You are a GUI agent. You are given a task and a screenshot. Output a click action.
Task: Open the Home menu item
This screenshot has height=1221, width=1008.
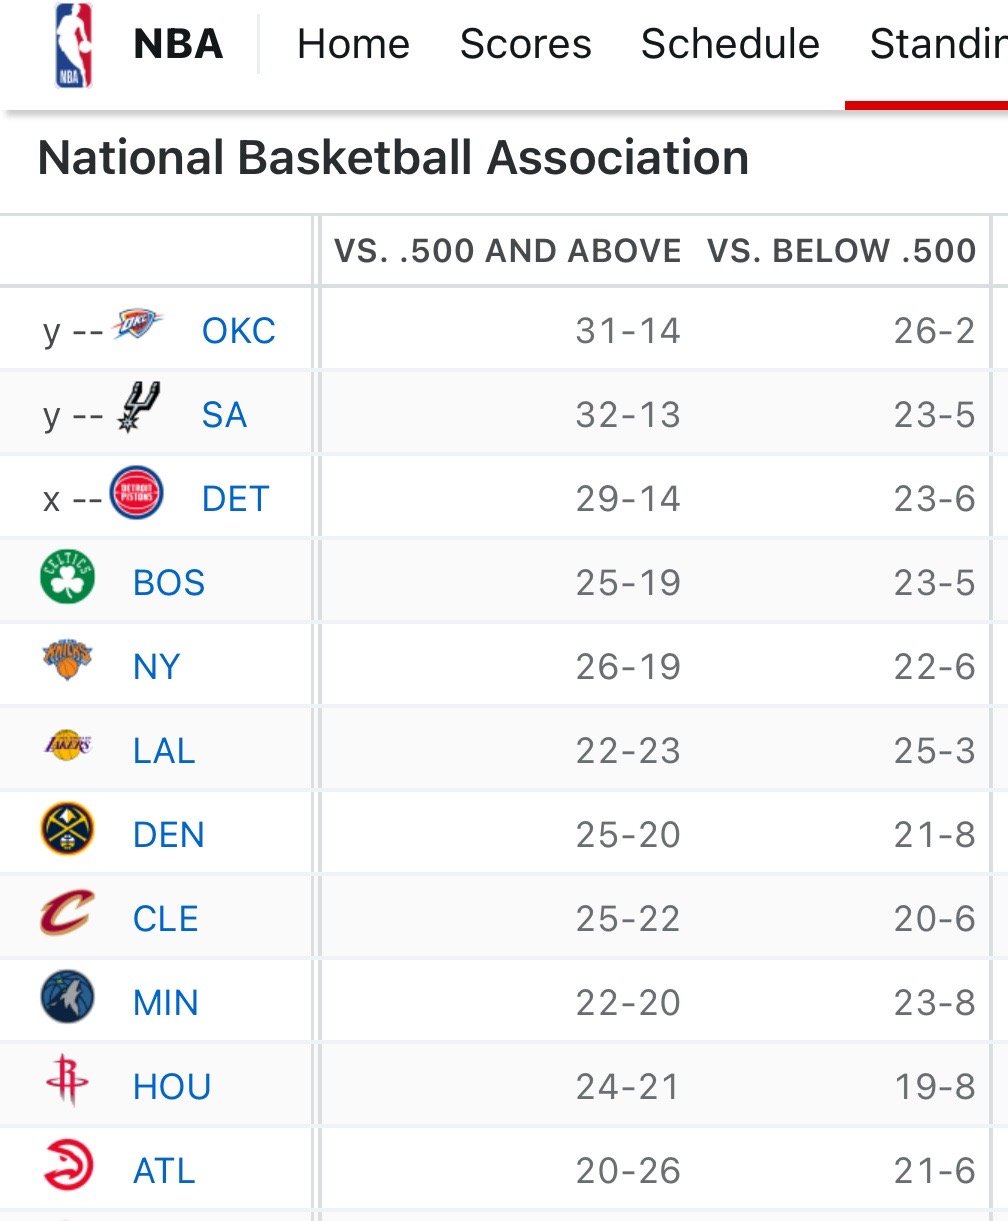point(353,45)
